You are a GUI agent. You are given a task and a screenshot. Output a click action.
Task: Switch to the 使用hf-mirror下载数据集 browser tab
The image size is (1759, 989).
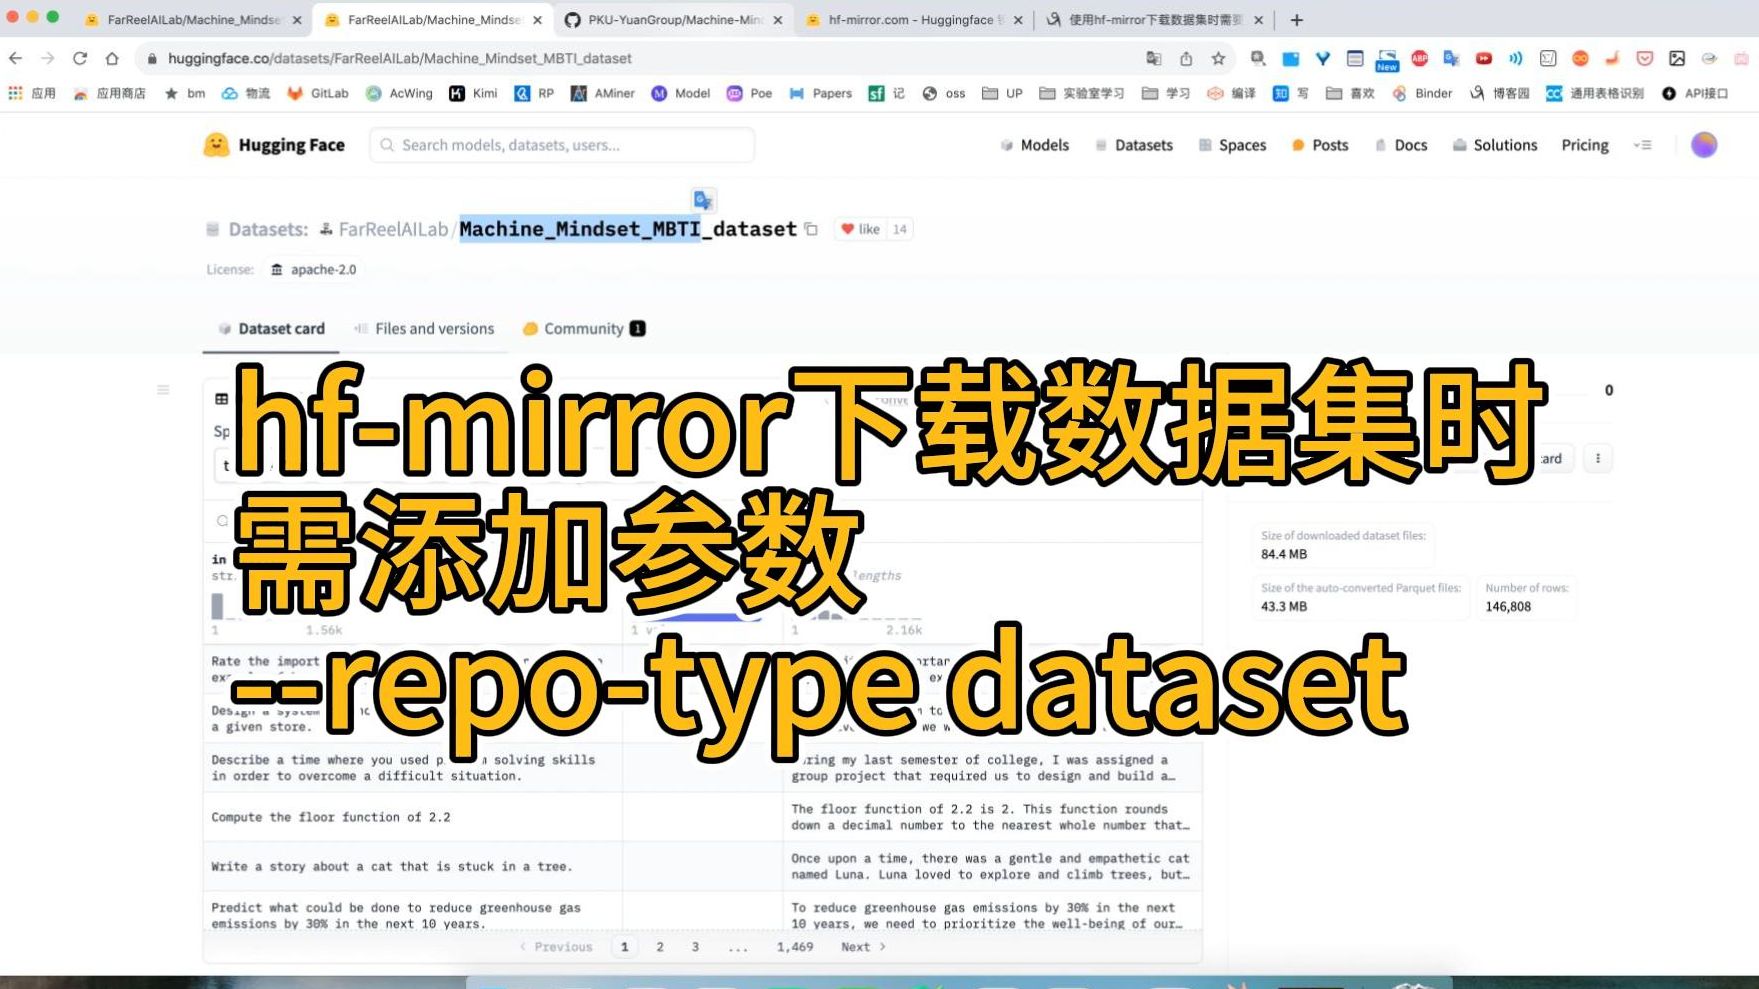[1155, 20]
